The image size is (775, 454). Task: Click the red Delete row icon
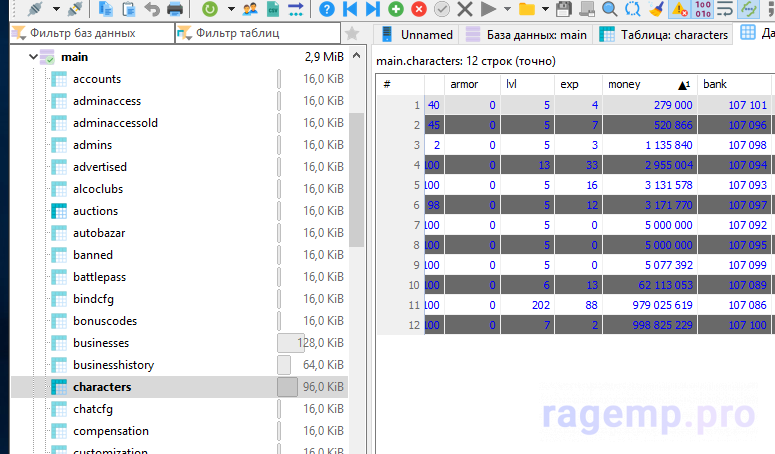pos(419,9)
